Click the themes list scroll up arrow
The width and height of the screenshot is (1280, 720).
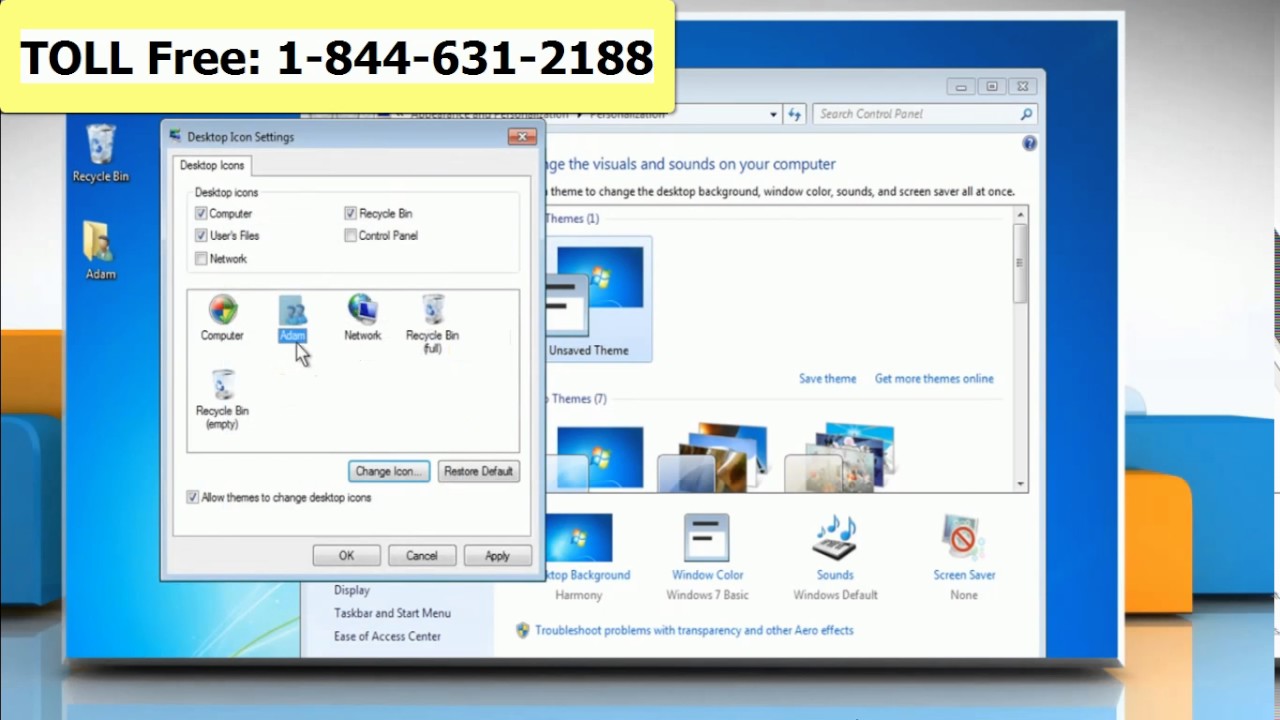1020,215
